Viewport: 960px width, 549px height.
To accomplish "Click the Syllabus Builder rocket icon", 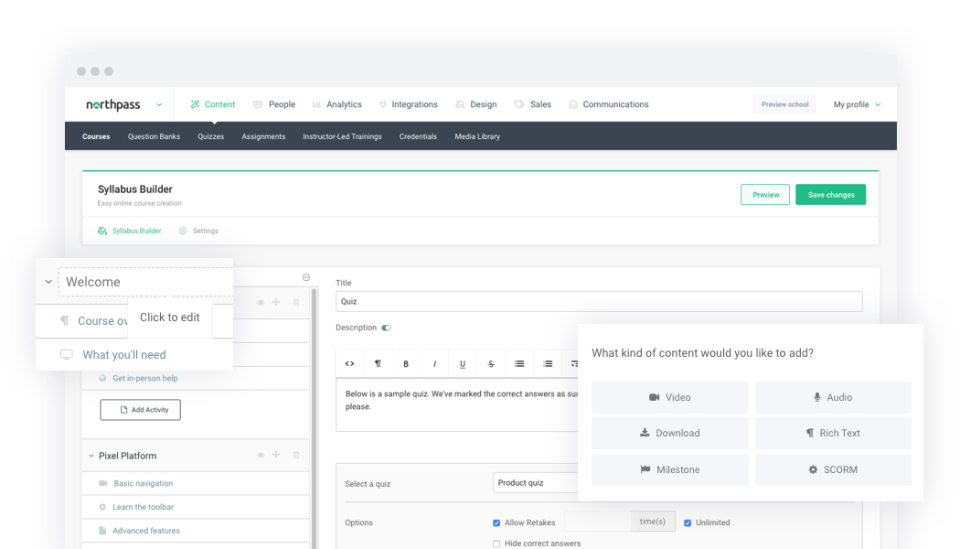I will [102, 231].
